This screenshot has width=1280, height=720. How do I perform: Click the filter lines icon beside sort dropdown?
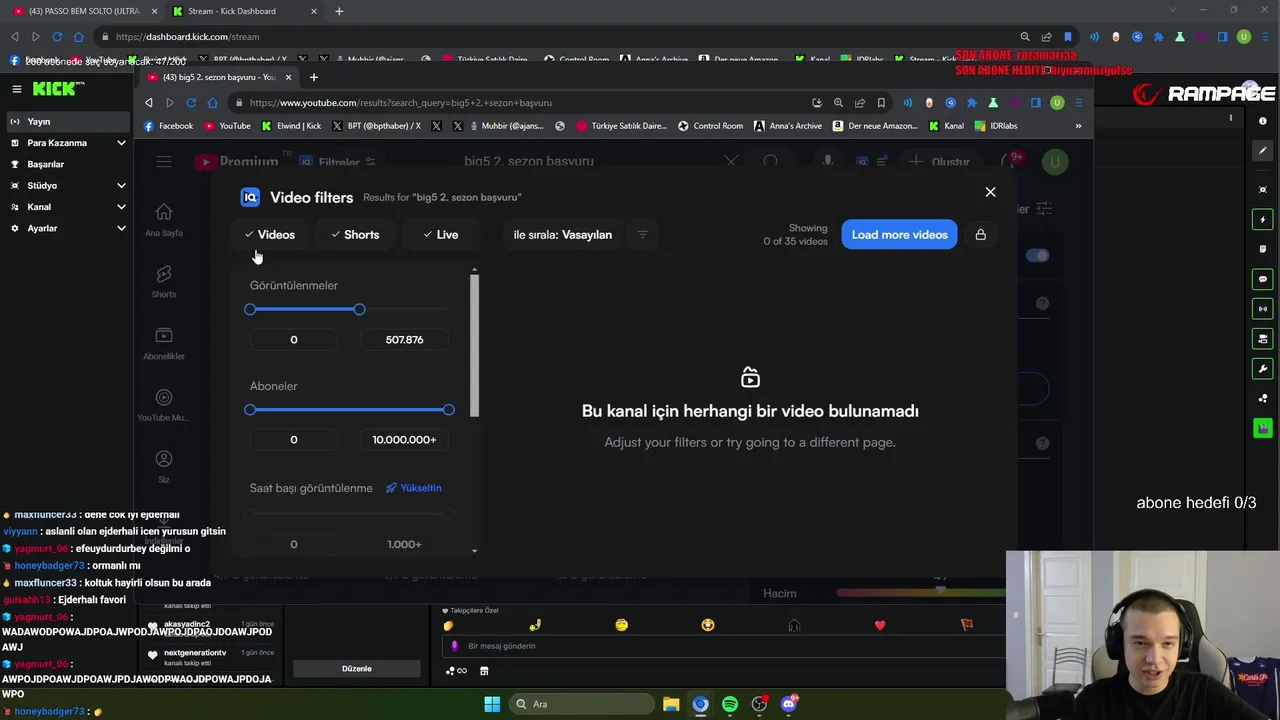click(643, 235)
